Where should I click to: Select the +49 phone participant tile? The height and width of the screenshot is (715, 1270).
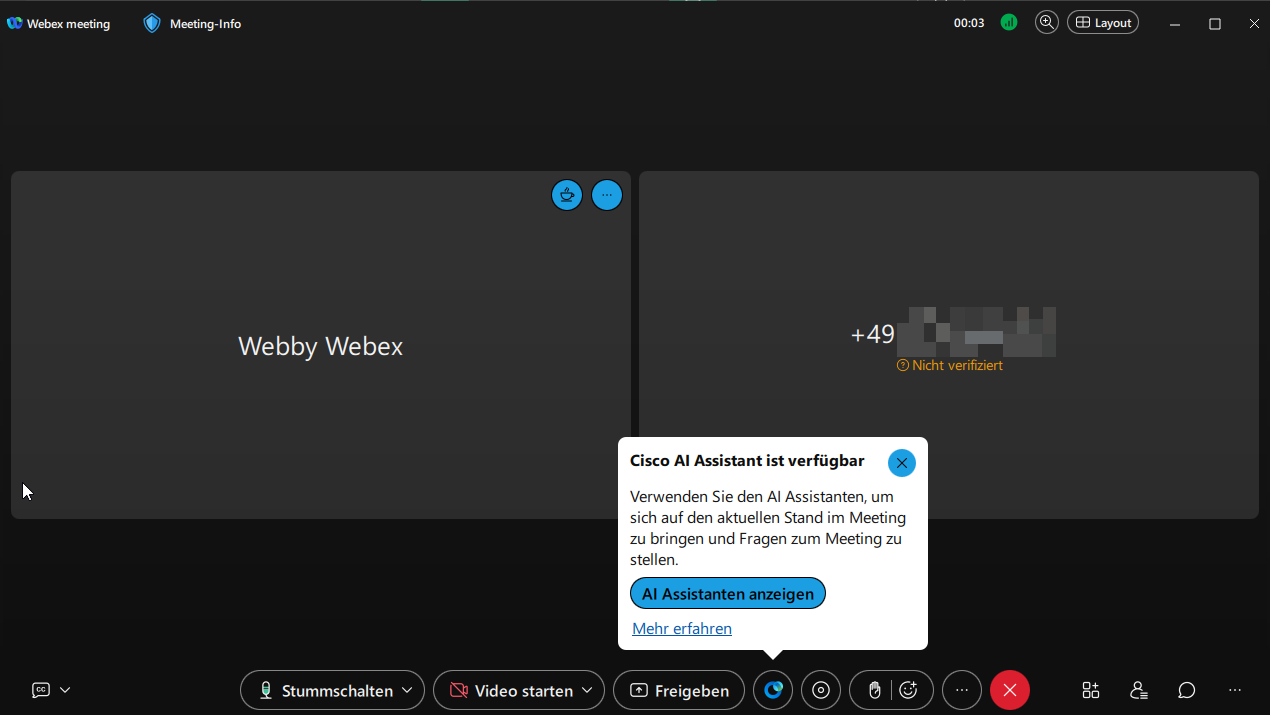[948, 345]
